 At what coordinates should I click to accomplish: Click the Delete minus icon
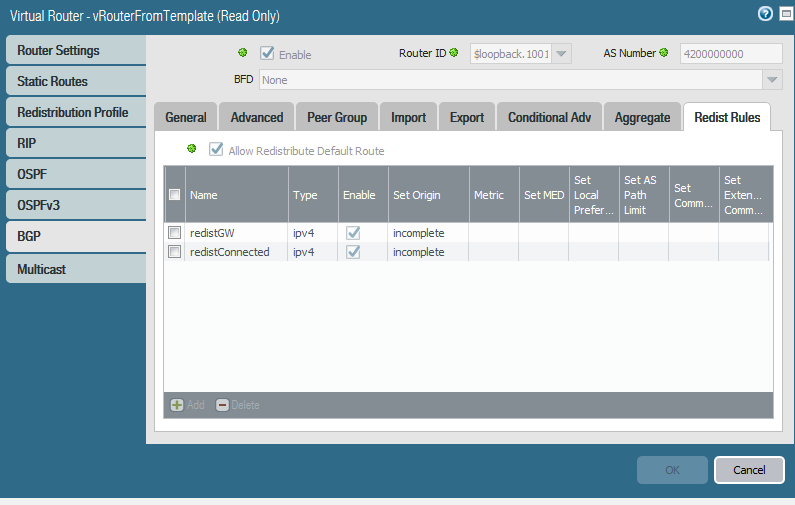pos(222,405)
